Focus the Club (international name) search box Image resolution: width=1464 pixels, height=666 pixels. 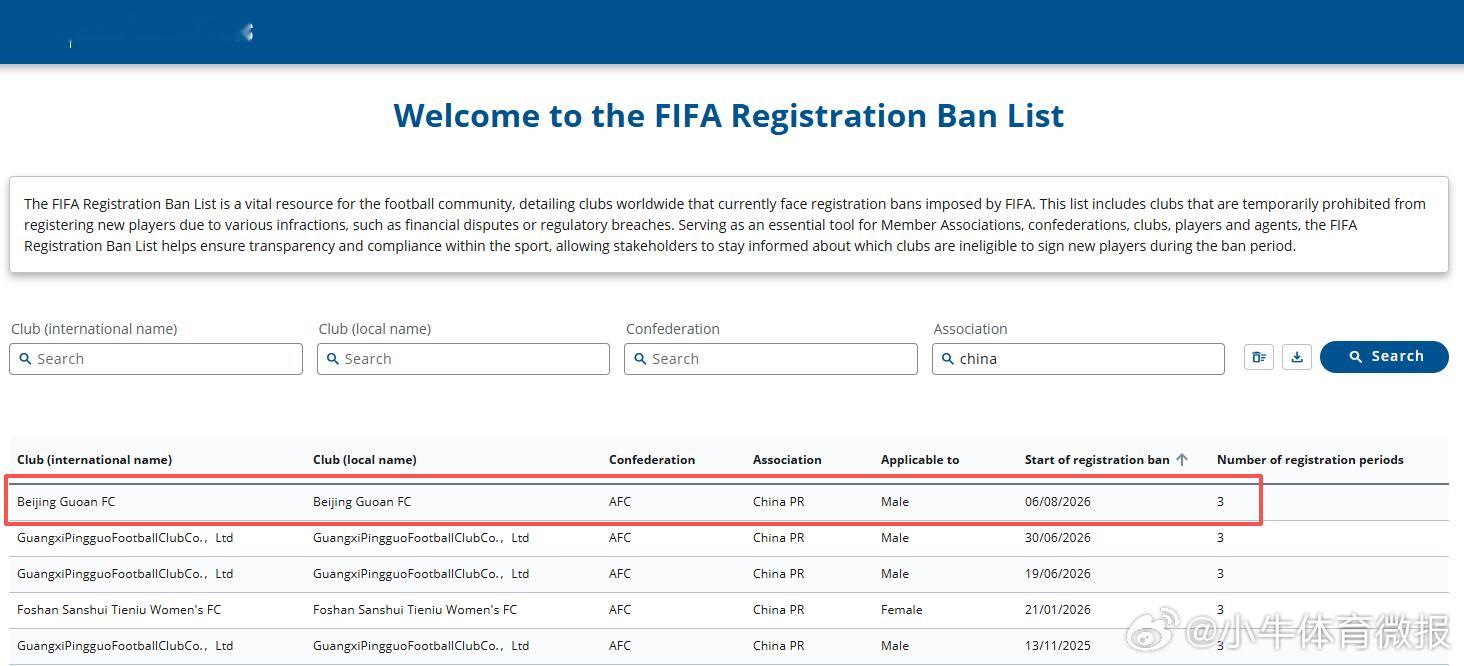click(156, 359)
